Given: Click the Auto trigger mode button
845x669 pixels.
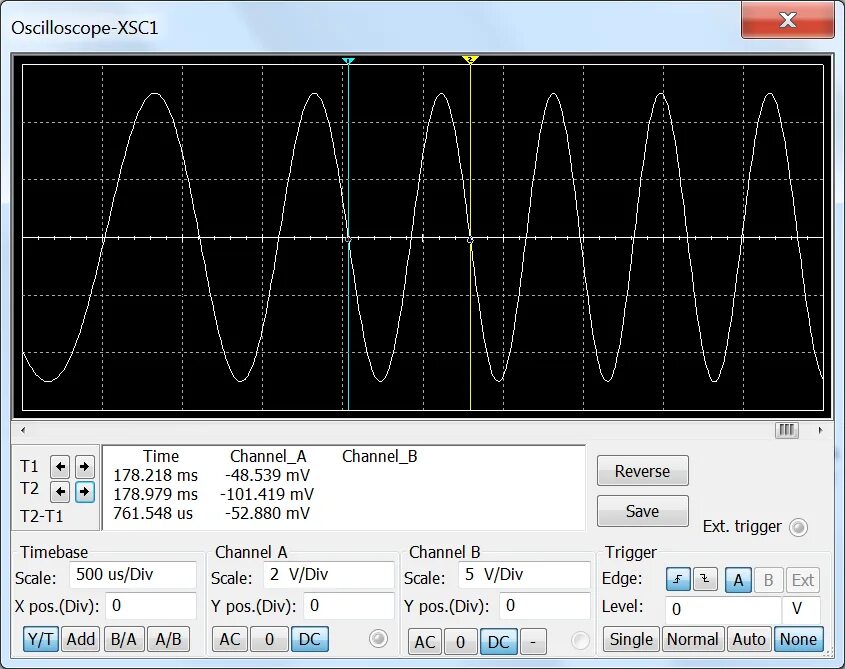Looking at the screenshot, I should 749,639.
